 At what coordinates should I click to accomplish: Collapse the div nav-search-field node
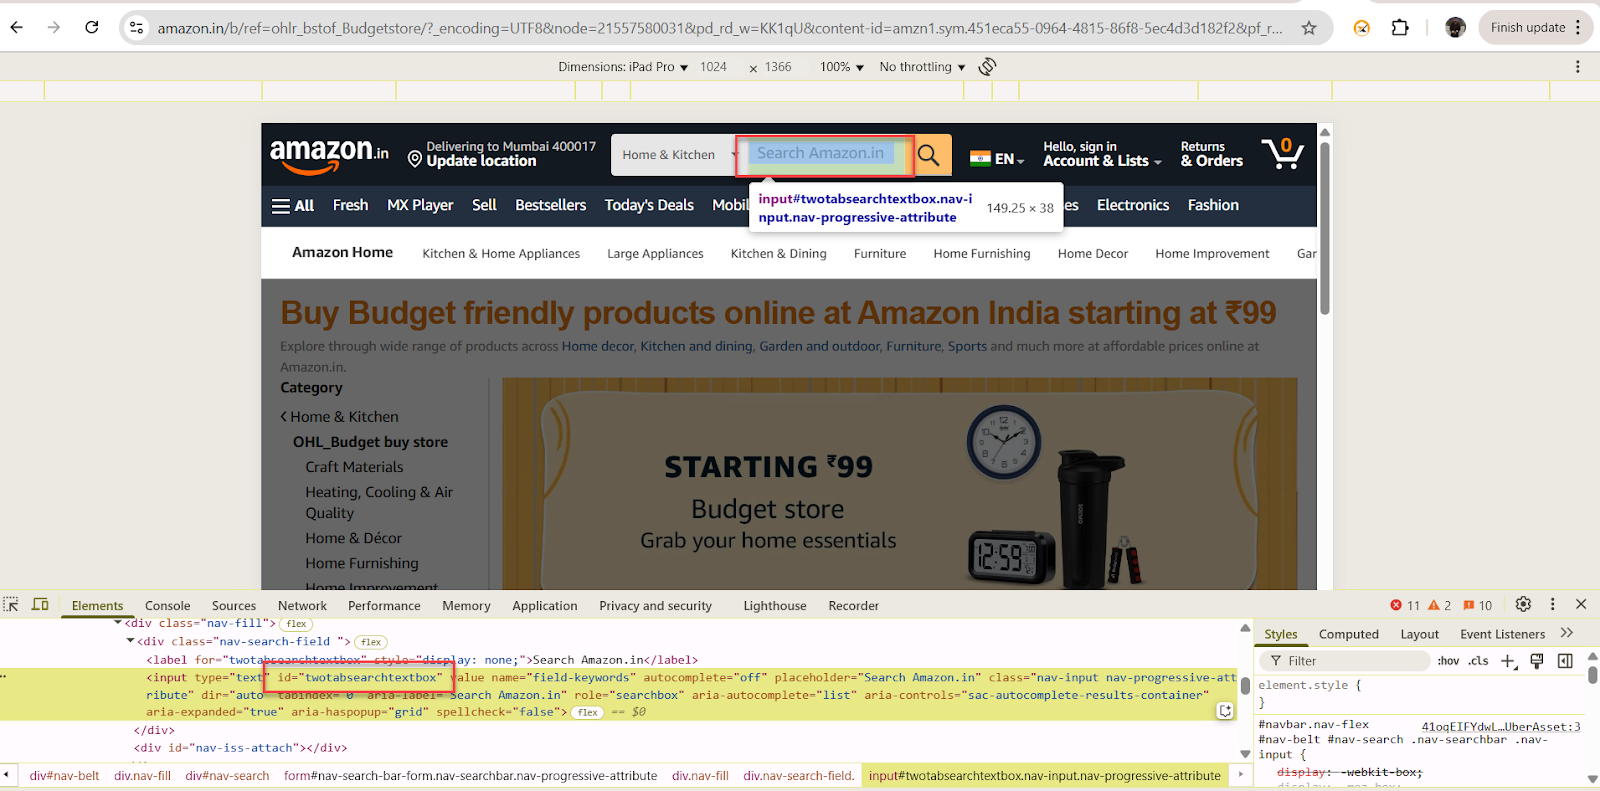[x=130, y=641]
